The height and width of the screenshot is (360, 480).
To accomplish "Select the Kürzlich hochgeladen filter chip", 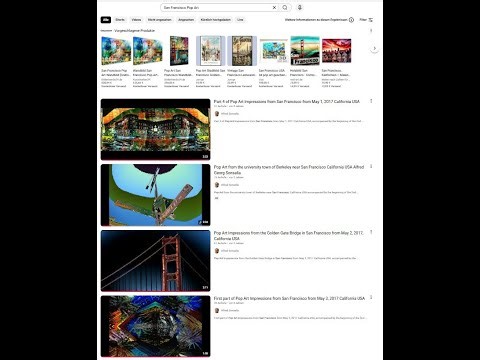I will tap(216, 20).
